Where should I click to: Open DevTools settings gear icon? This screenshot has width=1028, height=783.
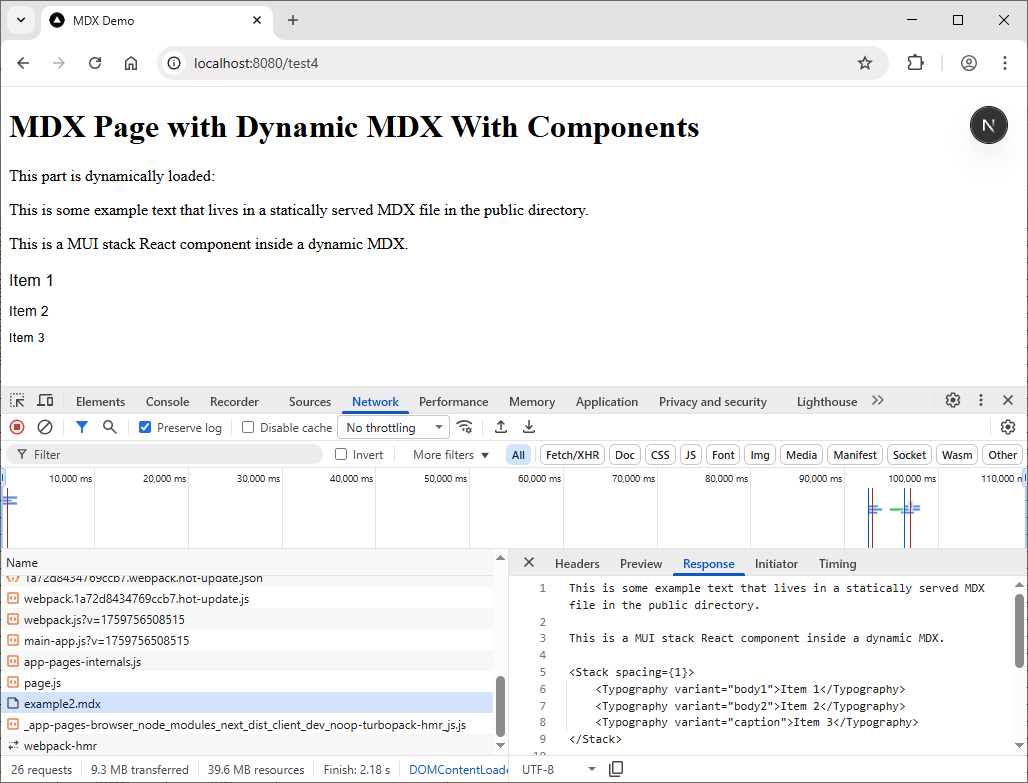coord(953,400)
